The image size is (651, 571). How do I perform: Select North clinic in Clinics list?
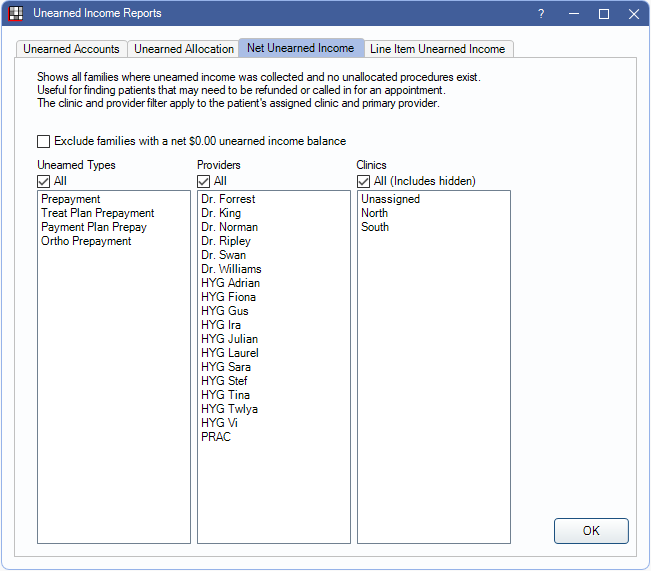click(374, 213)
